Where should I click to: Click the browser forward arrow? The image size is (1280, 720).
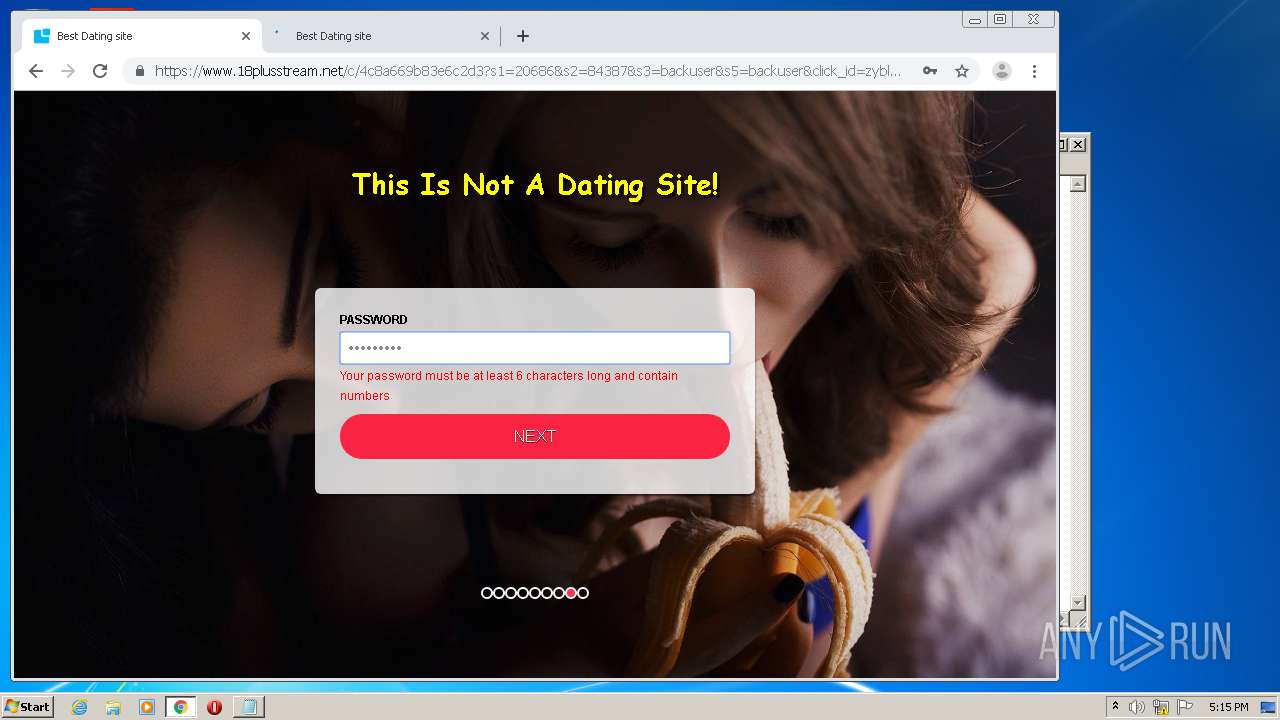point(68,71)
